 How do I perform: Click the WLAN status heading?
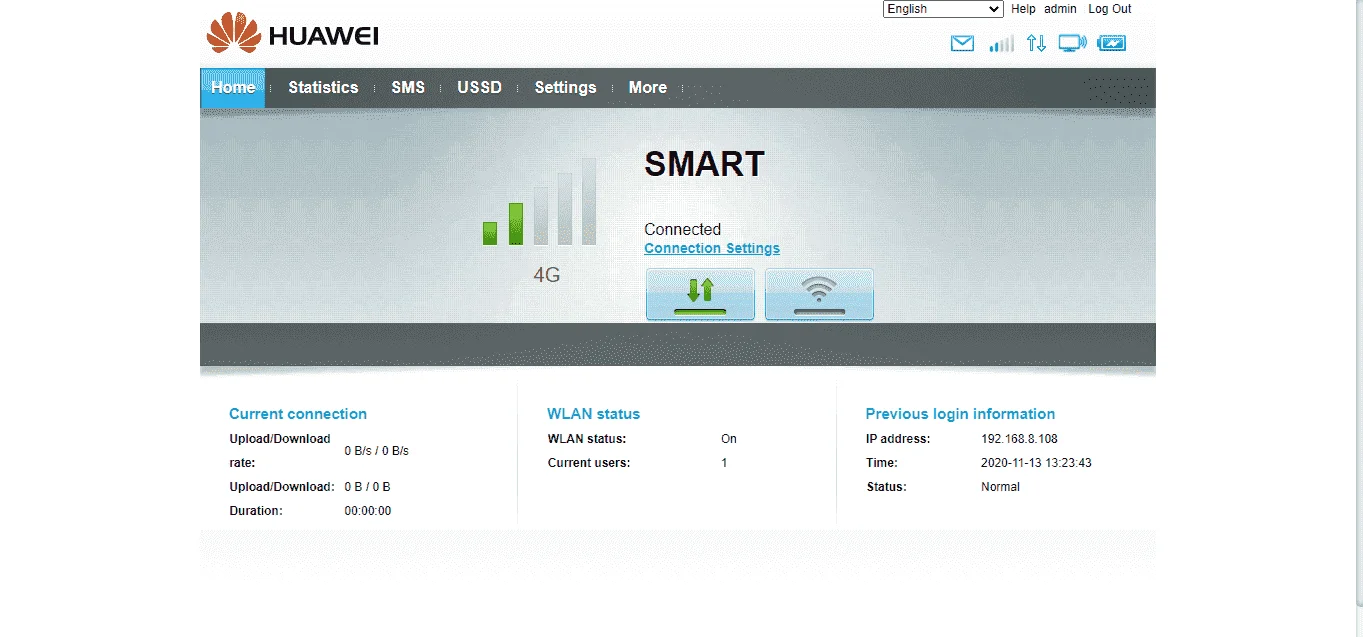594,414
